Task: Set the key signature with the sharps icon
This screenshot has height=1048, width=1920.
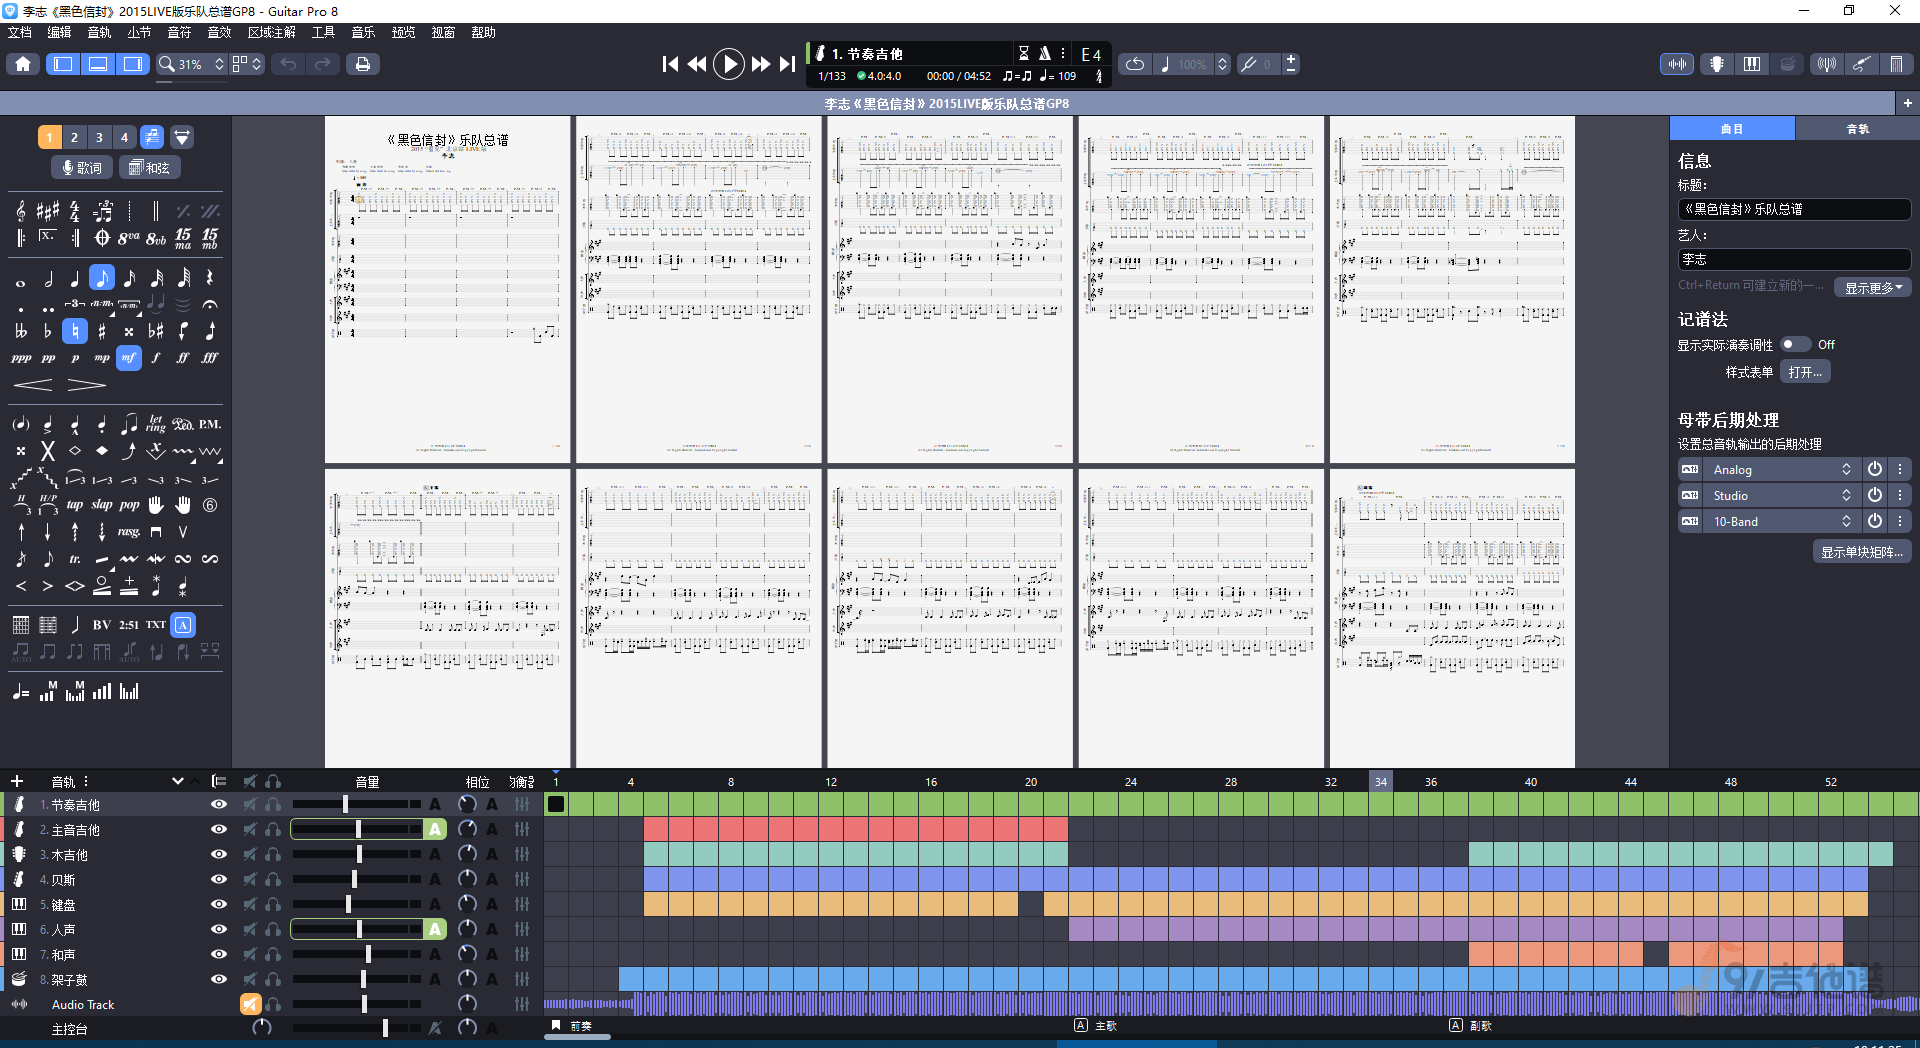Action: tap(48, 211)
